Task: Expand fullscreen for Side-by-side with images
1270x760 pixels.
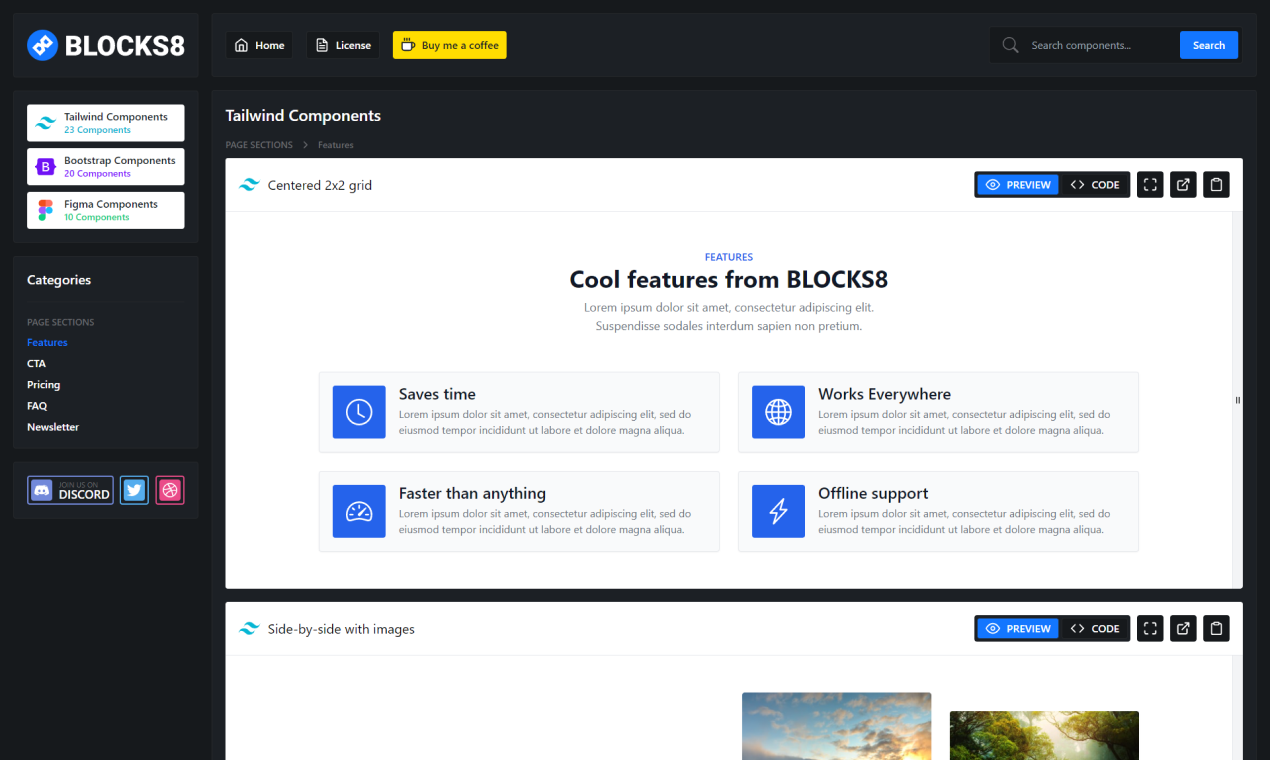Action: click(1149, 628)
